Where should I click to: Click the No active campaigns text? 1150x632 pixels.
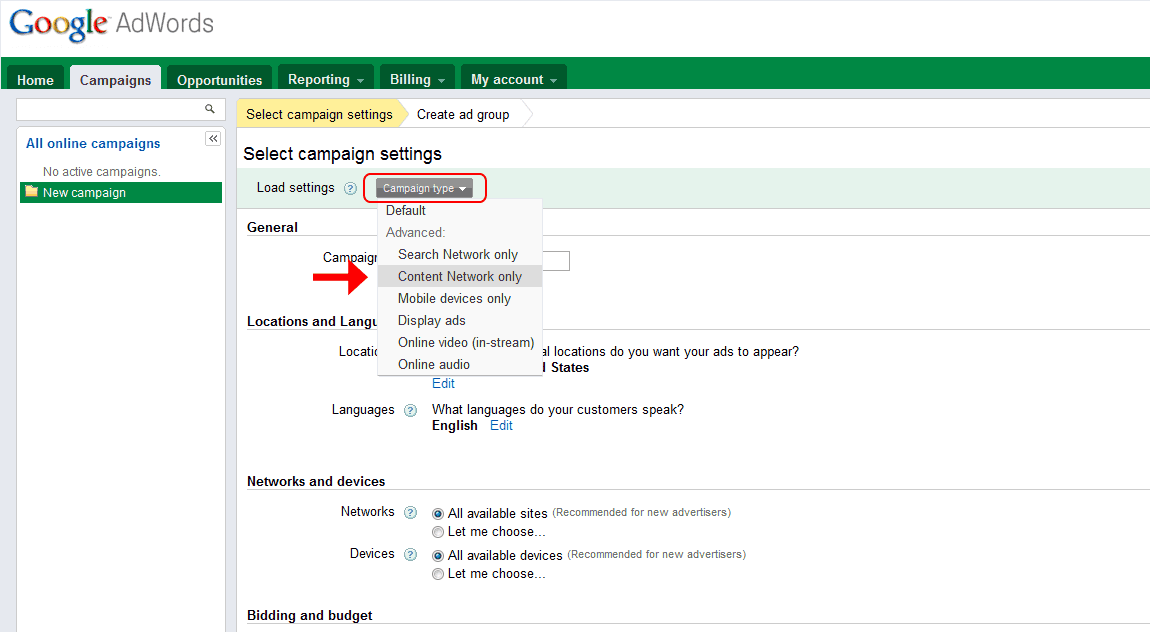(x=101, y=172)
